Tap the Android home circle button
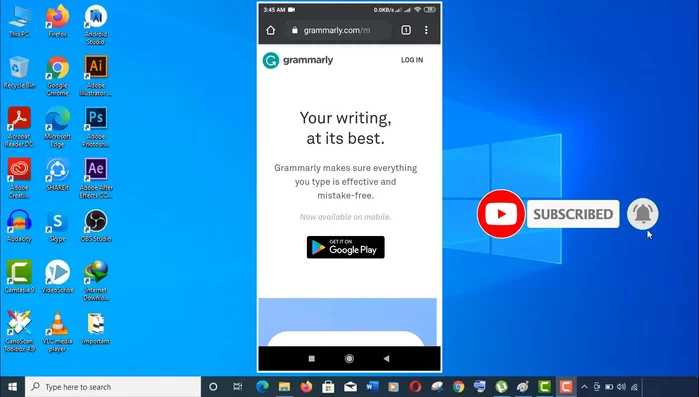The height and width of the screenshot is (397, 699). pyautogui.click(x=349, y=359)
